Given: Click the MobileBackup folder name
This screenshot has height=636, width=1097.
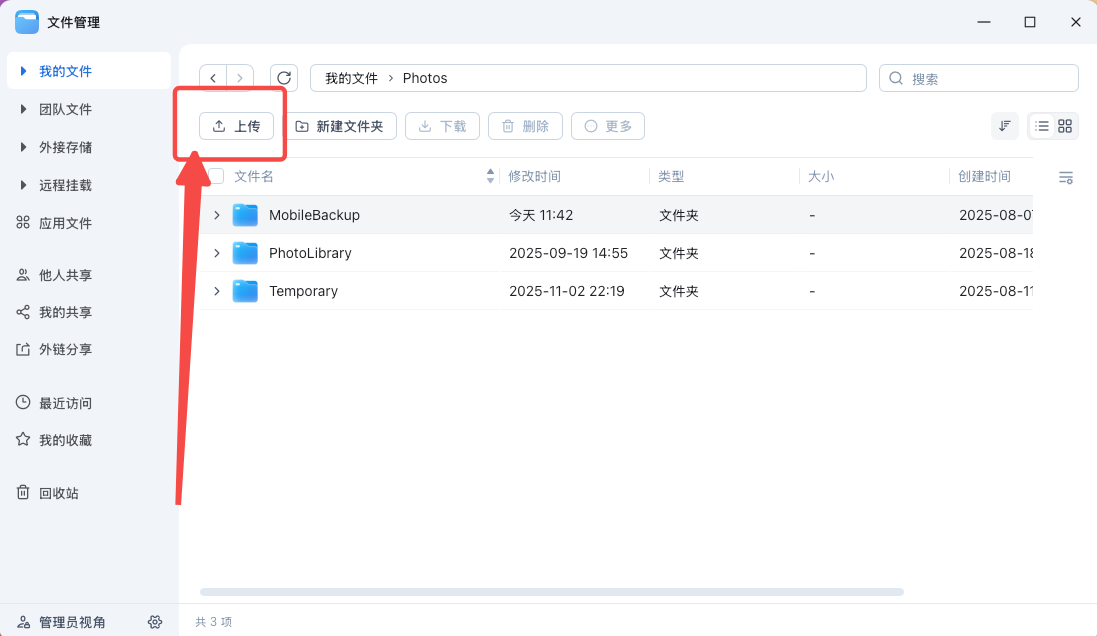Looking at the screenshot, I should pyautogui.click(x=314, y=215).
